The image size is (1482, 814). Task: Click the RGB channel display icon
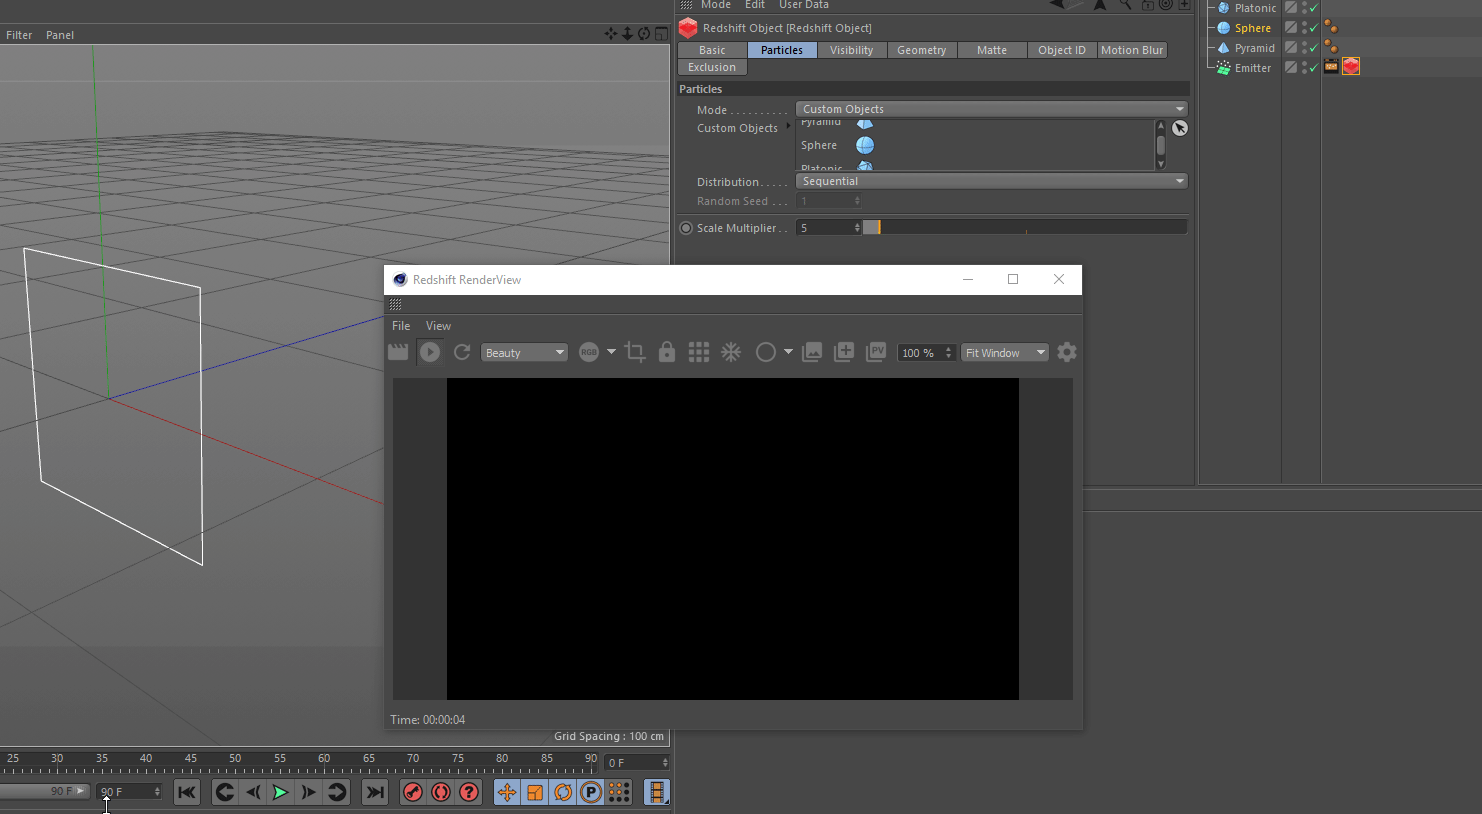coord(589,352)
